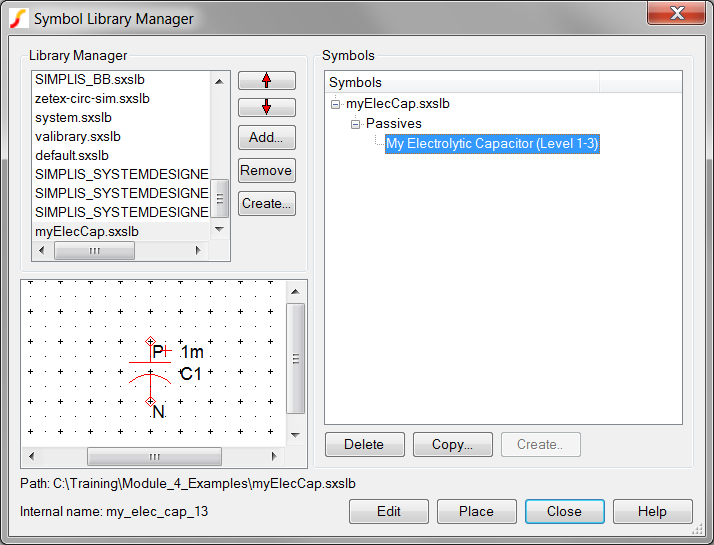
Task: Click Create... in Library Manager
Action: [267, 203]
